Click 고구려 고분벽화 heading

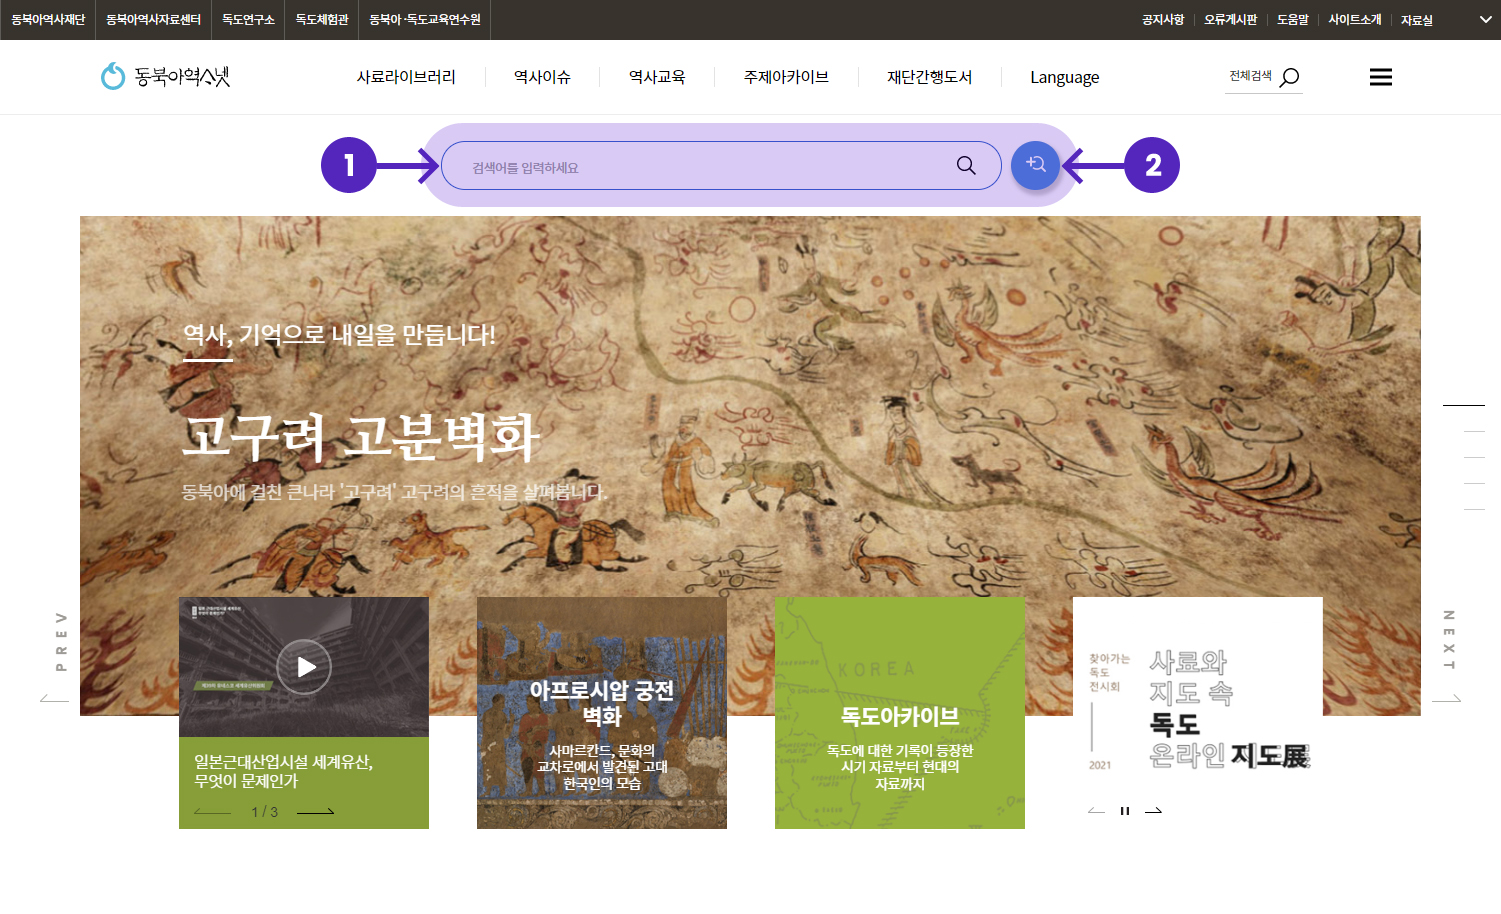click(361, 436)
